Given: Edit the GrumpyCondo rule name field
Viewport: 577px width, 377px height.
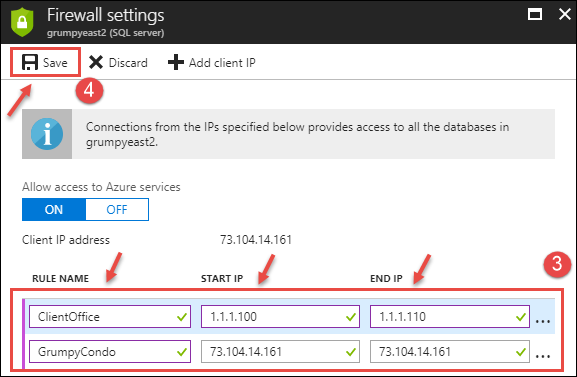Looking at the screenshot, I should [110, 351].
